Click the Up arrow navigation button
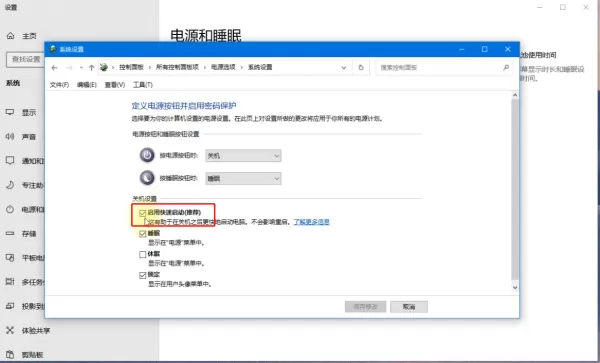Viewport: 600px width, 363px height. pyautogui.click(x=91, y=68)
